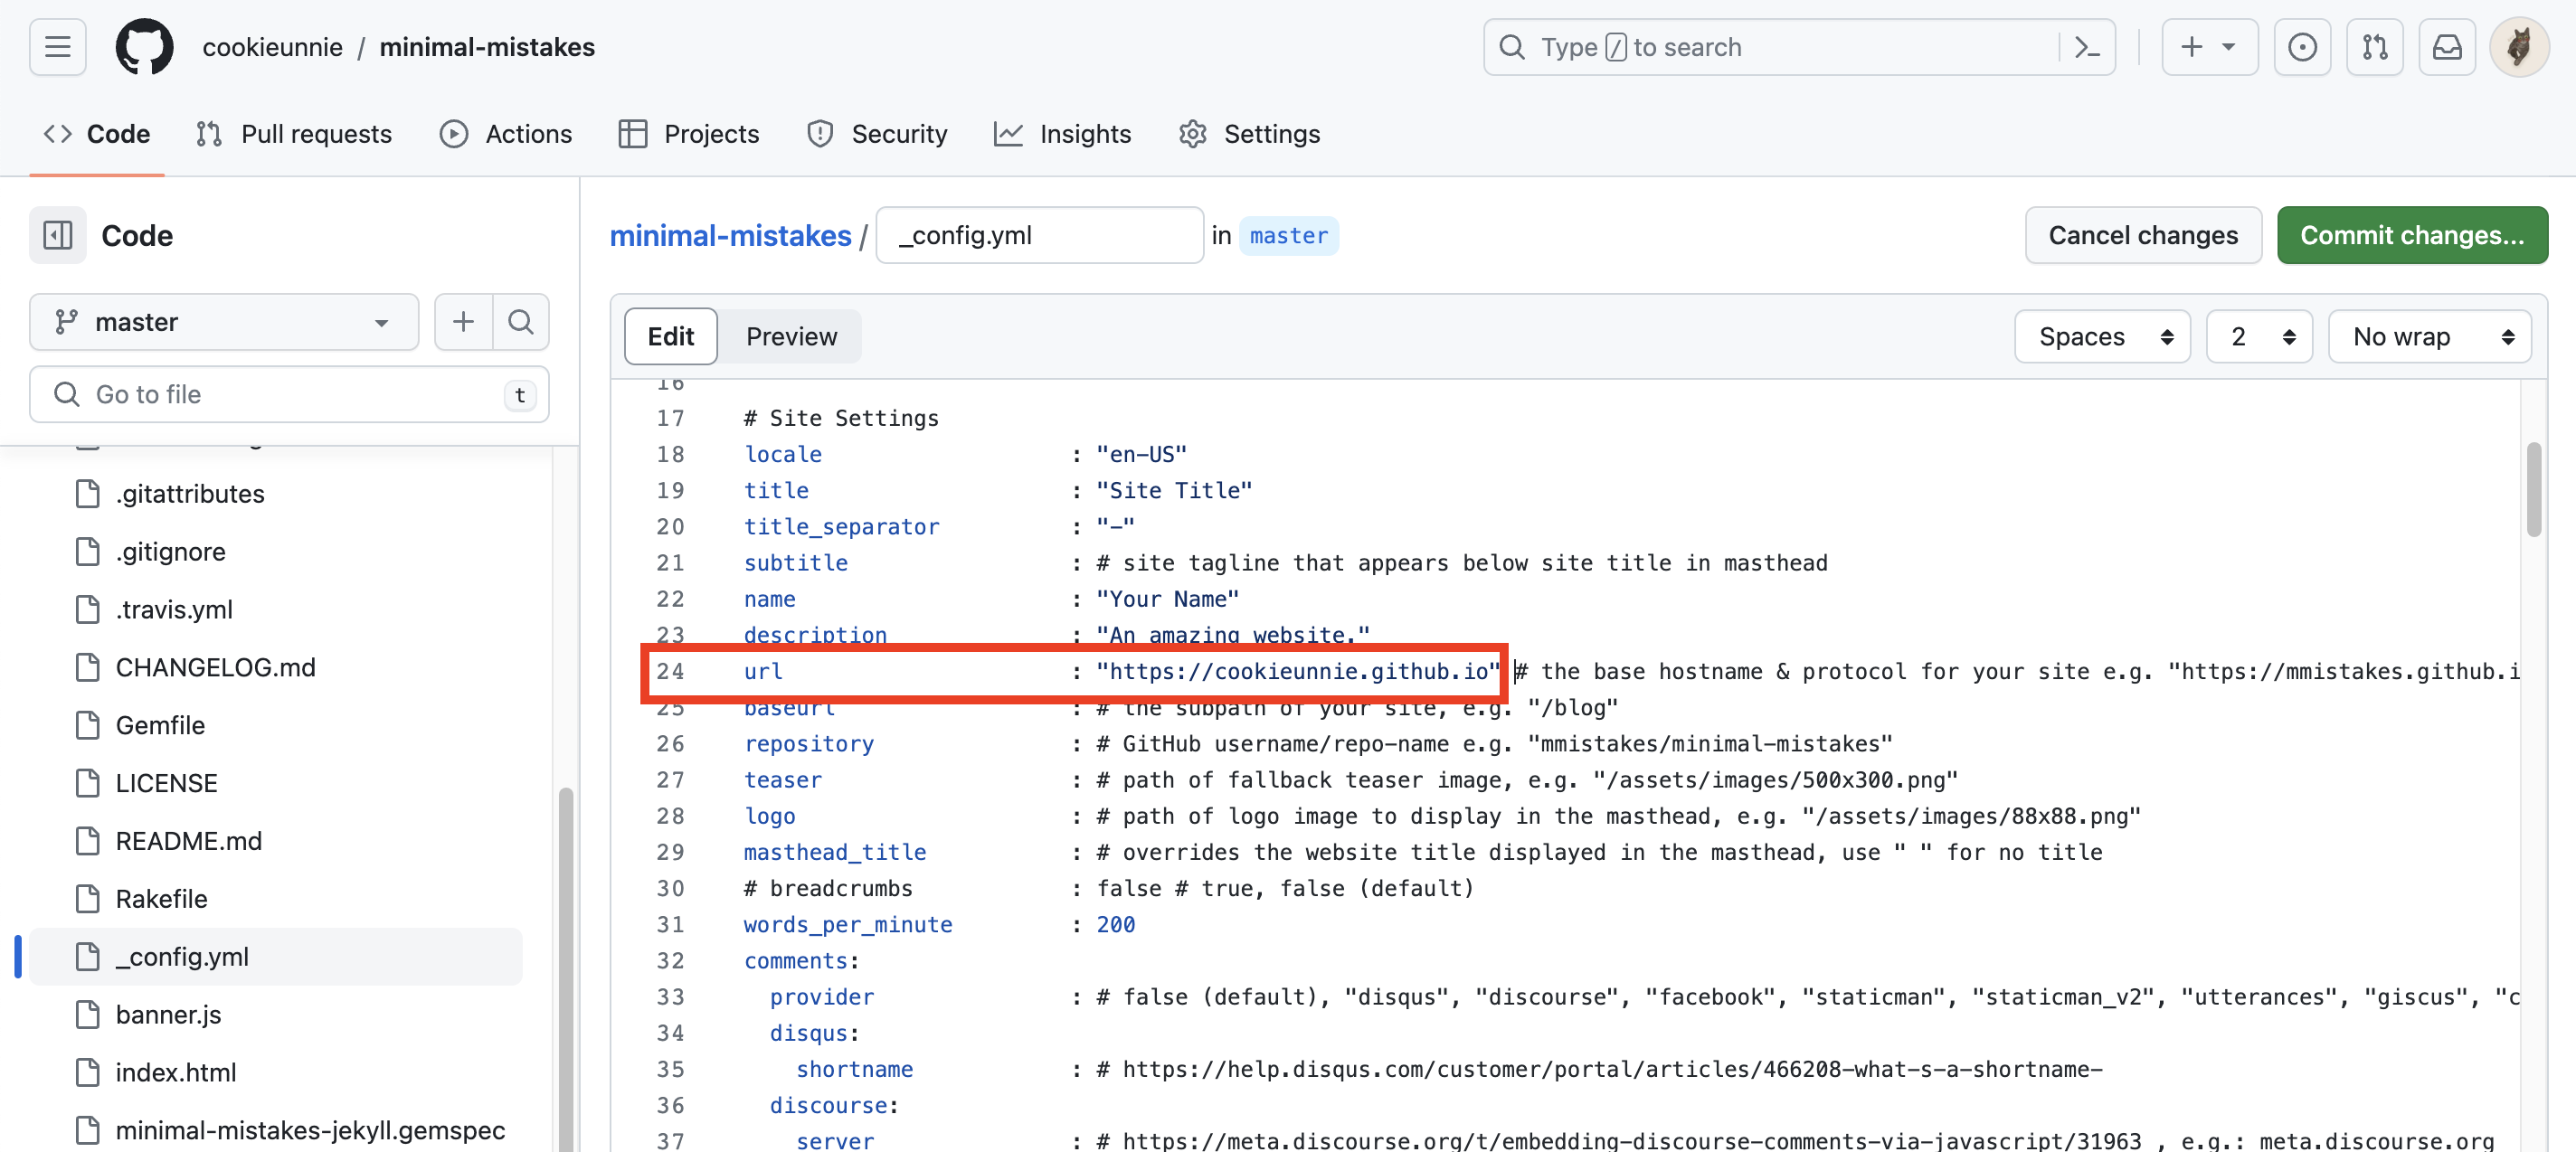The image size is (2576, 1152).
Task: Click Commit changes button
Action: click(x=2412, y=235)
